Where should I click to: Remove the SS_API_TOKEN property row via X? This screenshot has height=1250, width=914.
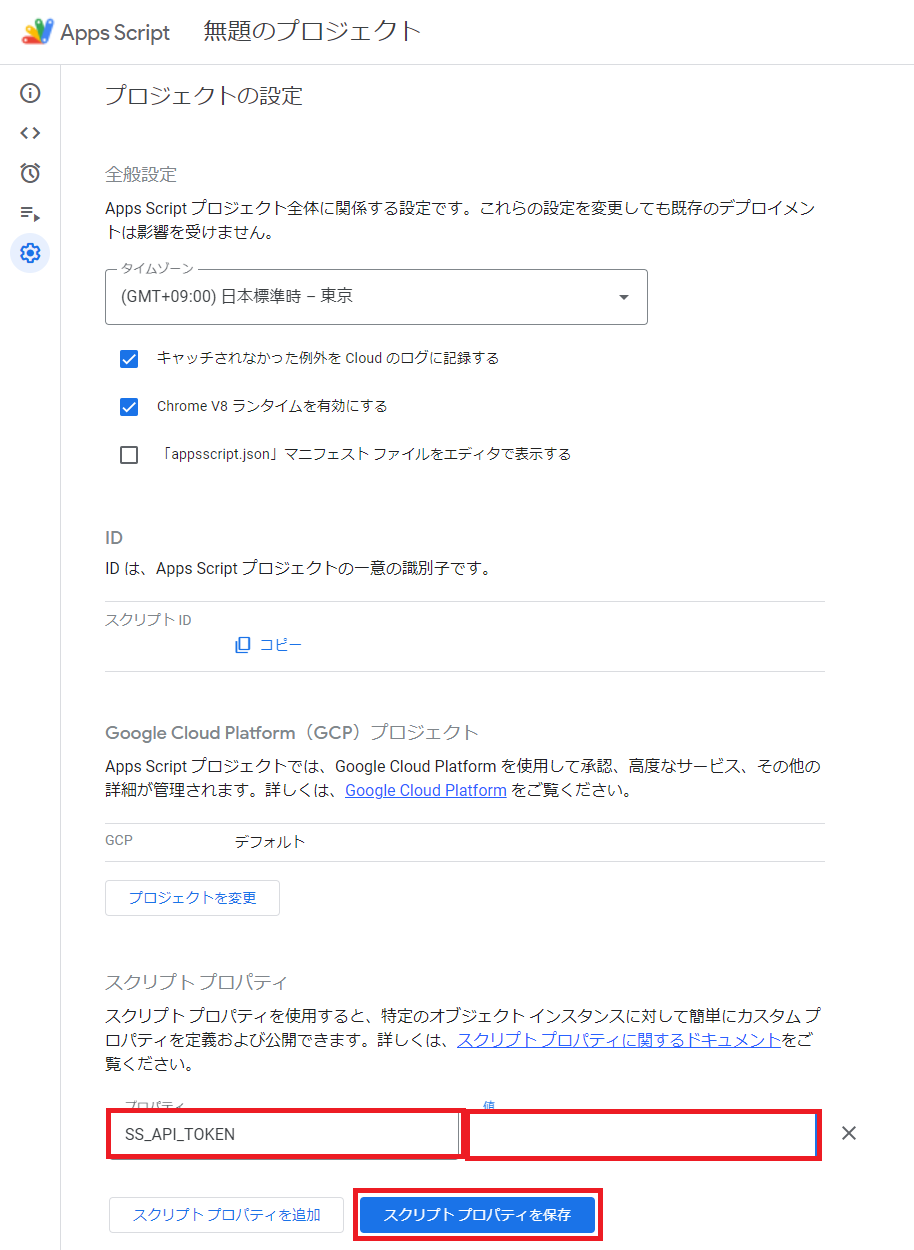(x=849, y=1133)
